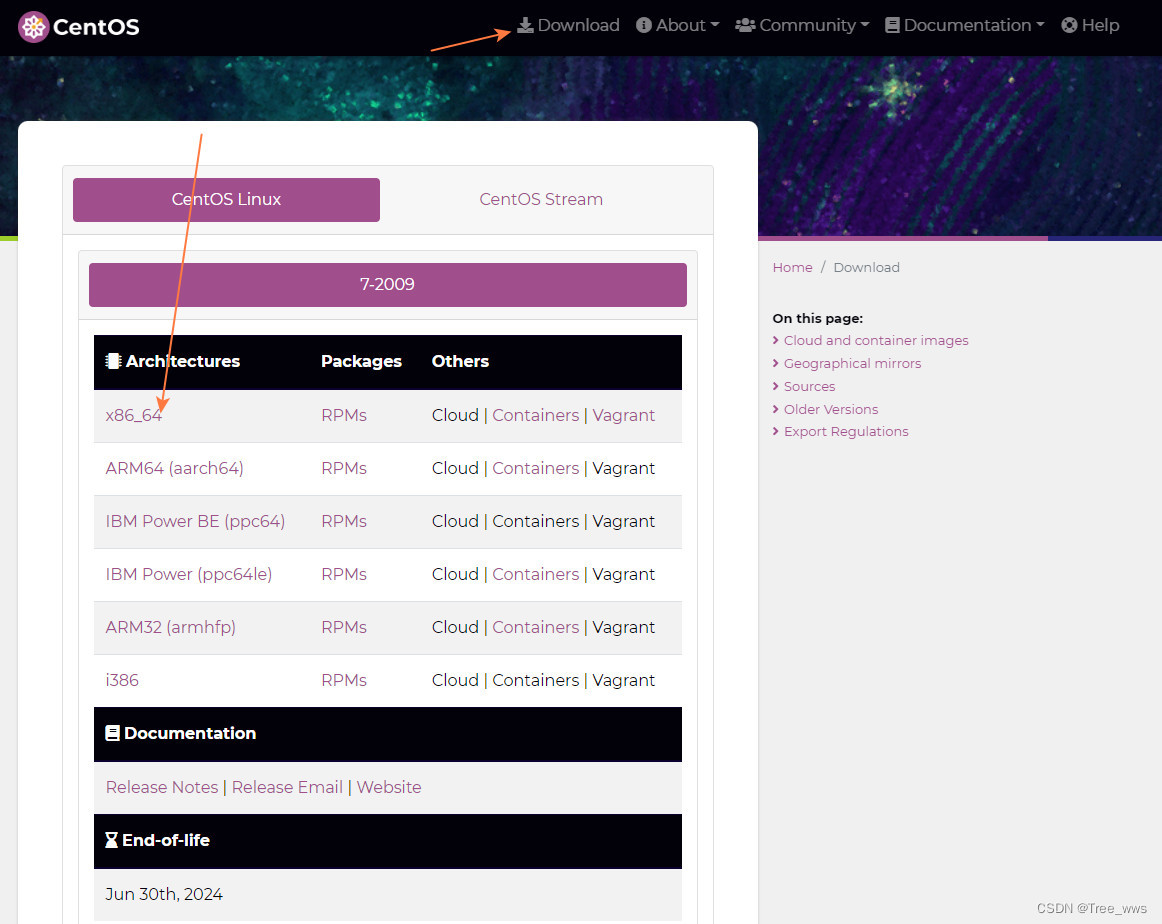Open the Help nav item

coord(1090,25)
